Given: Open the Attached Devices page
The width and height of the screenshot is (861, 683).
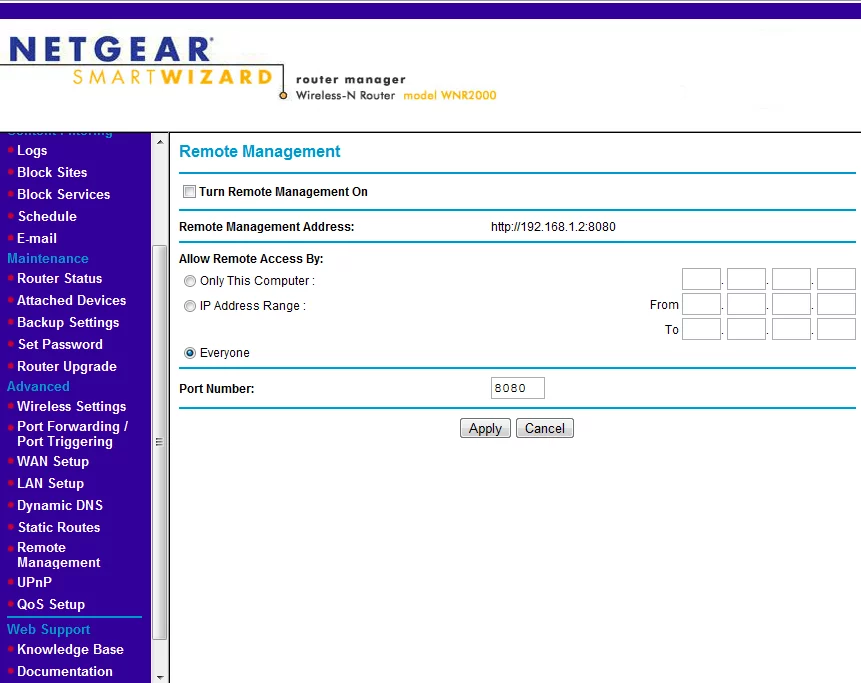Looking at the screenshot, I should pyautogui.click(x=71, y=300).
